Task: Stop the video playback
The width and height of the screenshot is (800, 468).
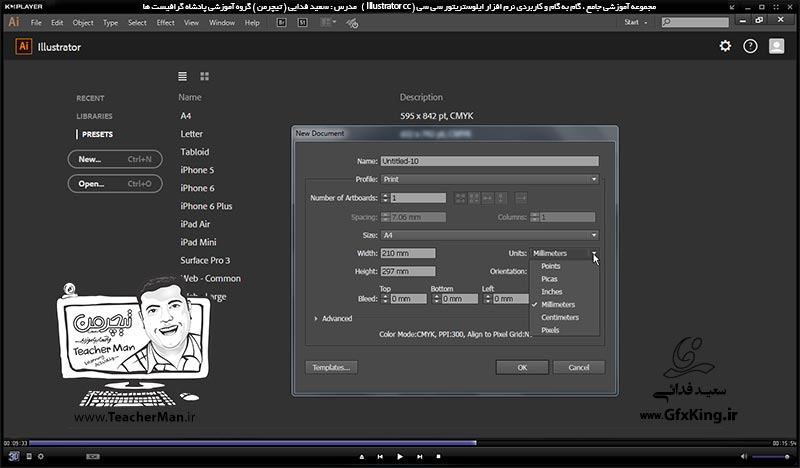Action: point(438,457)
